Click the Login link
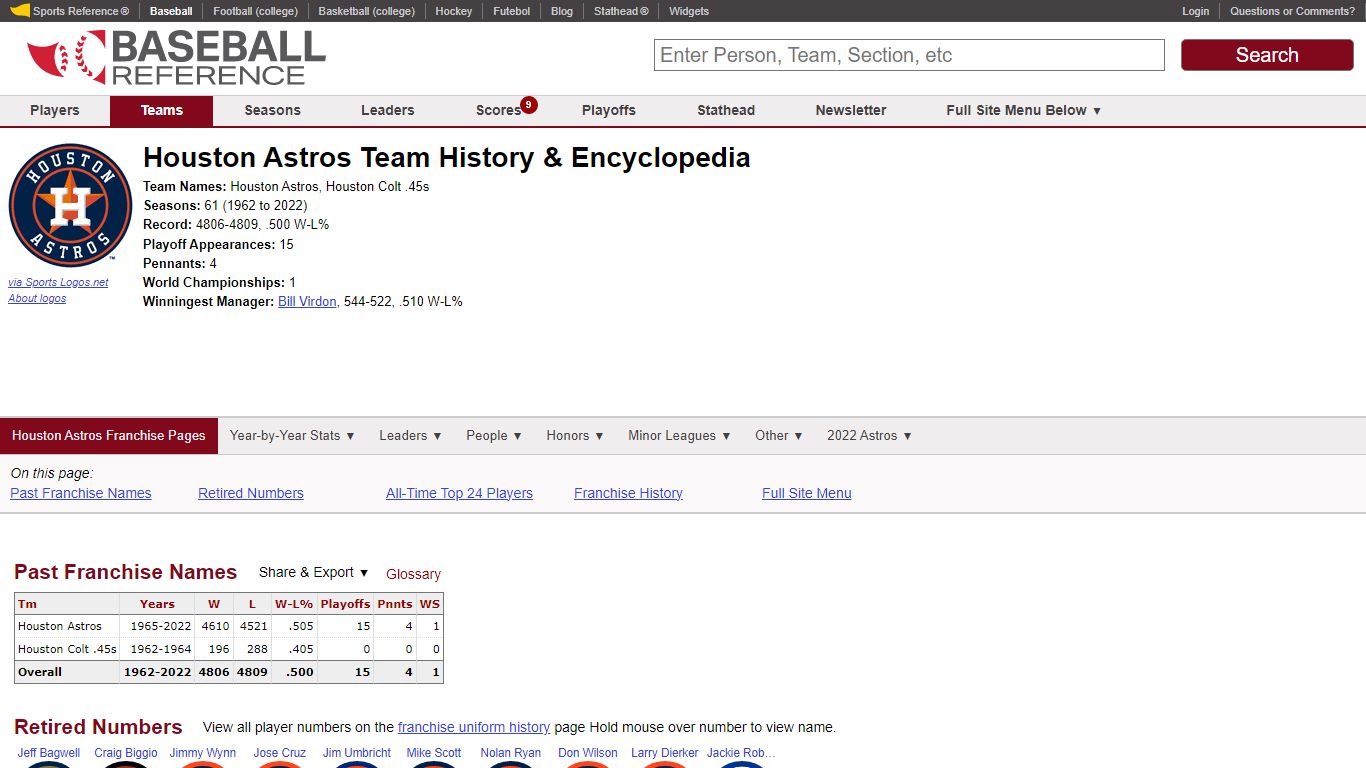1366x768 pixels. click(x=1196, y=11)
